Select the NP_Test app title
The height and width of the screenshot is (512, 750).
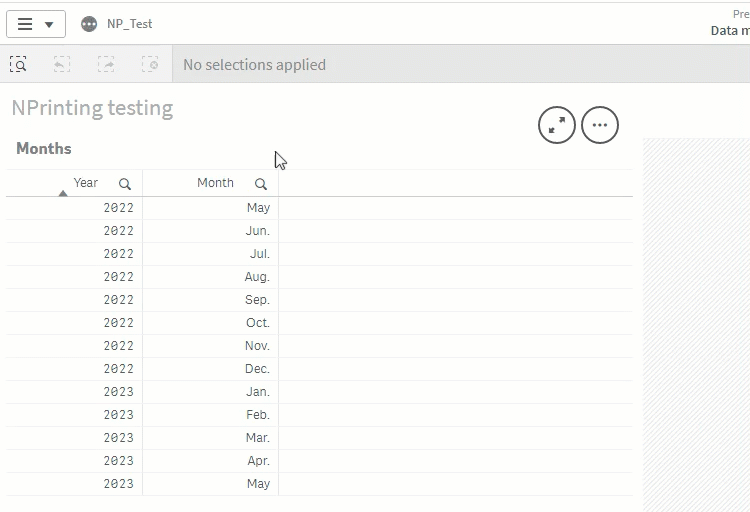point(130,24)
